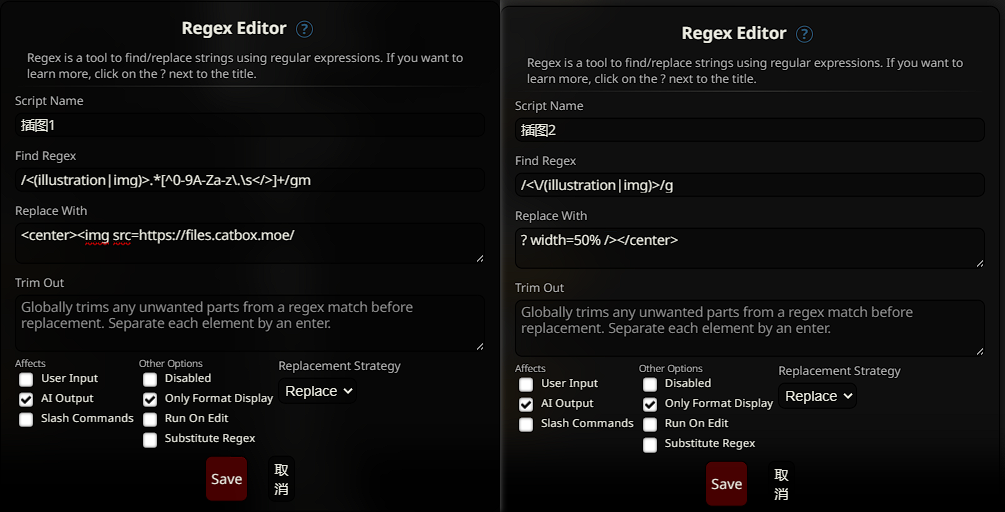Open the help icon in the right Regex Editor panel
The height and width of the screenshot is (512, 1005).
(x=805, y=34)
